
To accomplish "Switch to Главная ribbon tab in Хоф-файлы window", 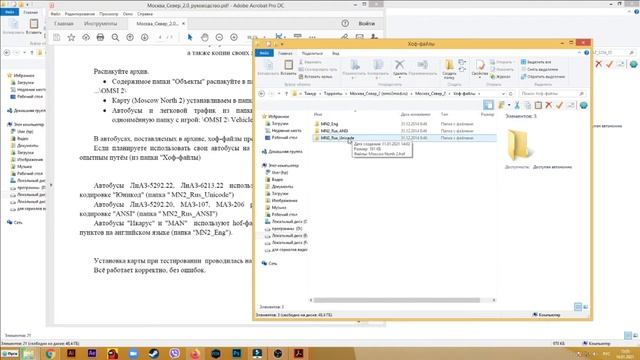I will coord(285,53).
